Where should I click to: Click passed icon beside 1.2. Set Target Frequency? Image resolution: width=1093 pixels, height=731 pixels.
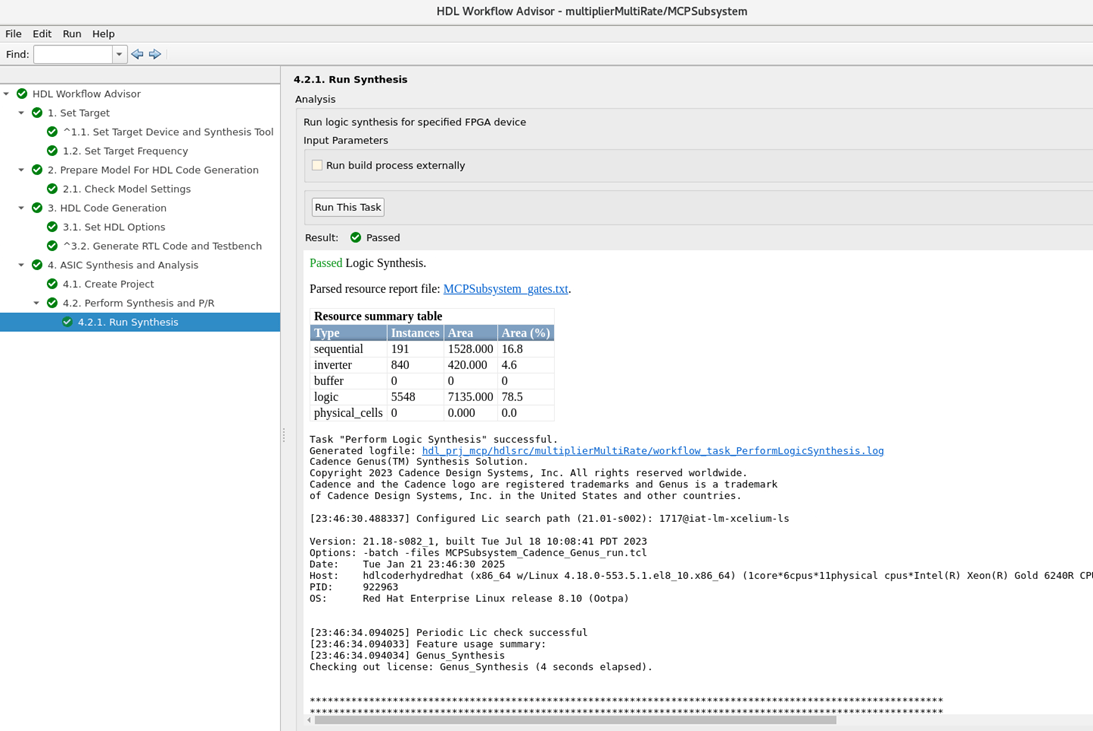[53, 150]
